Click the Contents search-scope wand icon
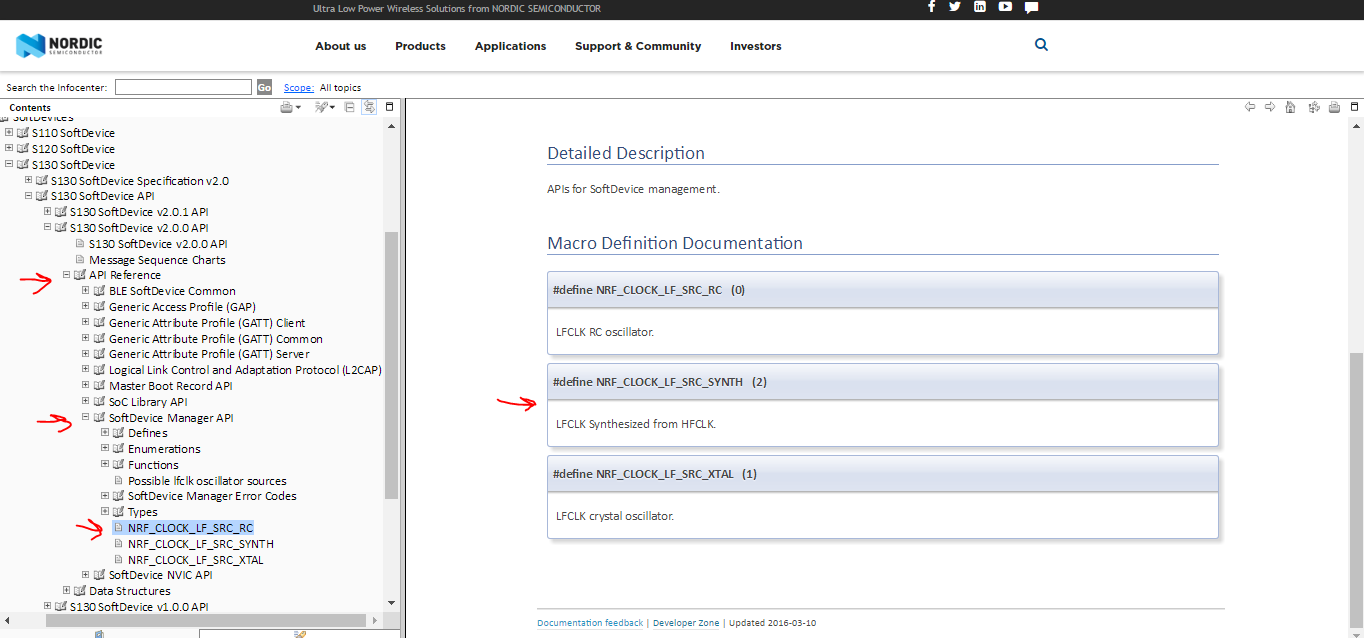The height and width of the screenshot is (638, 1364). (324, 107)
